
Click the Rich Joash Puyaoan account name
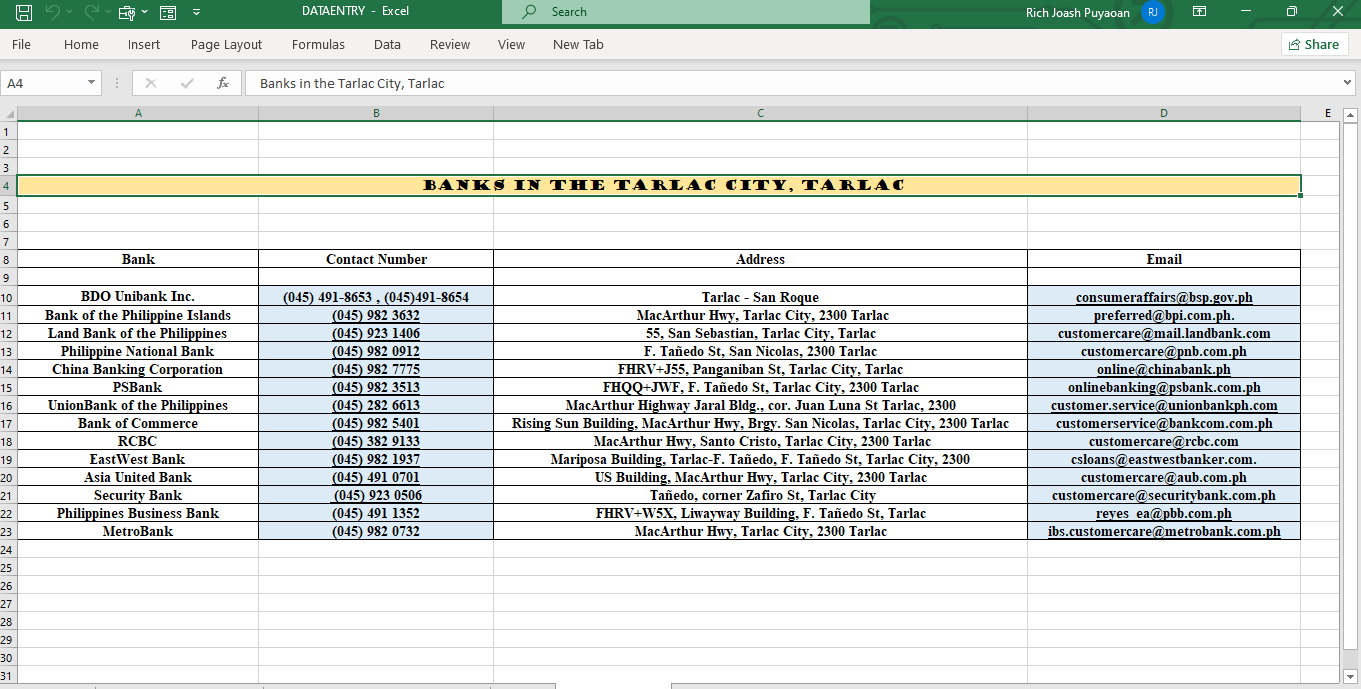tap(1079, 12)
